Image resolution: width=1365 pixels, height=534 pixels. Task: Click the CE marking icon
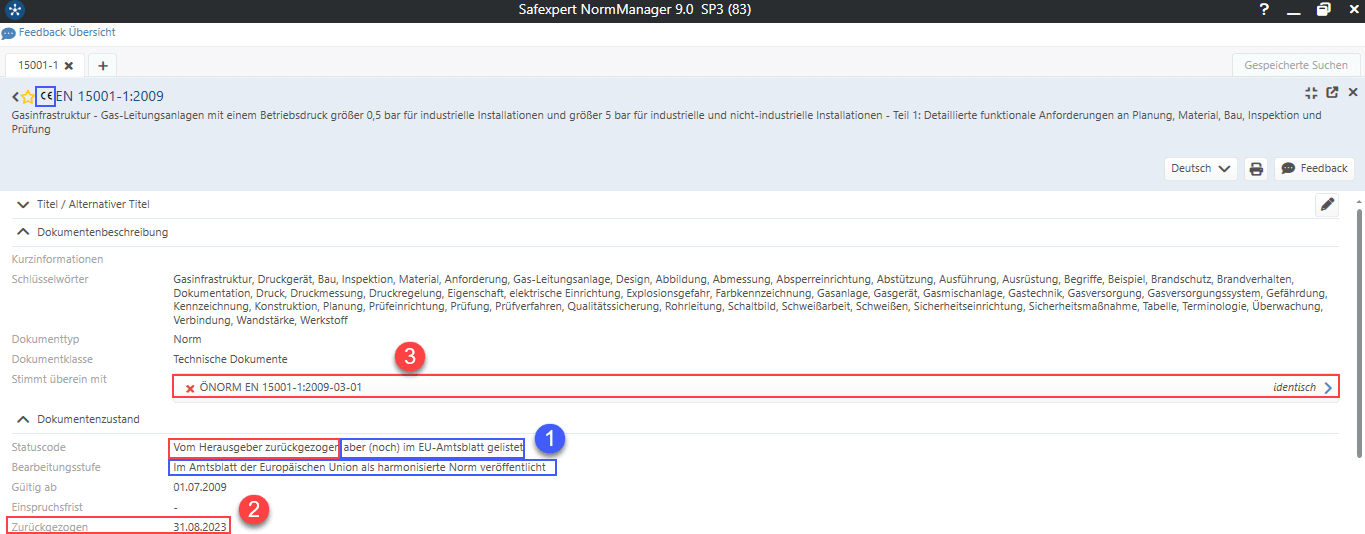[x=45, y=96]
